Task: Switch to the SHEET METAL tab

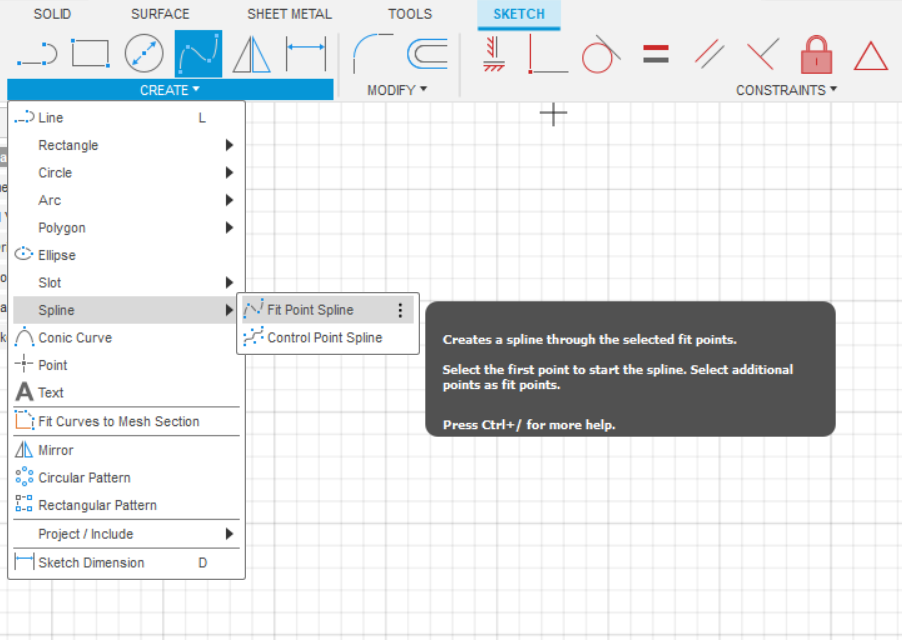Action: (289, 14)
